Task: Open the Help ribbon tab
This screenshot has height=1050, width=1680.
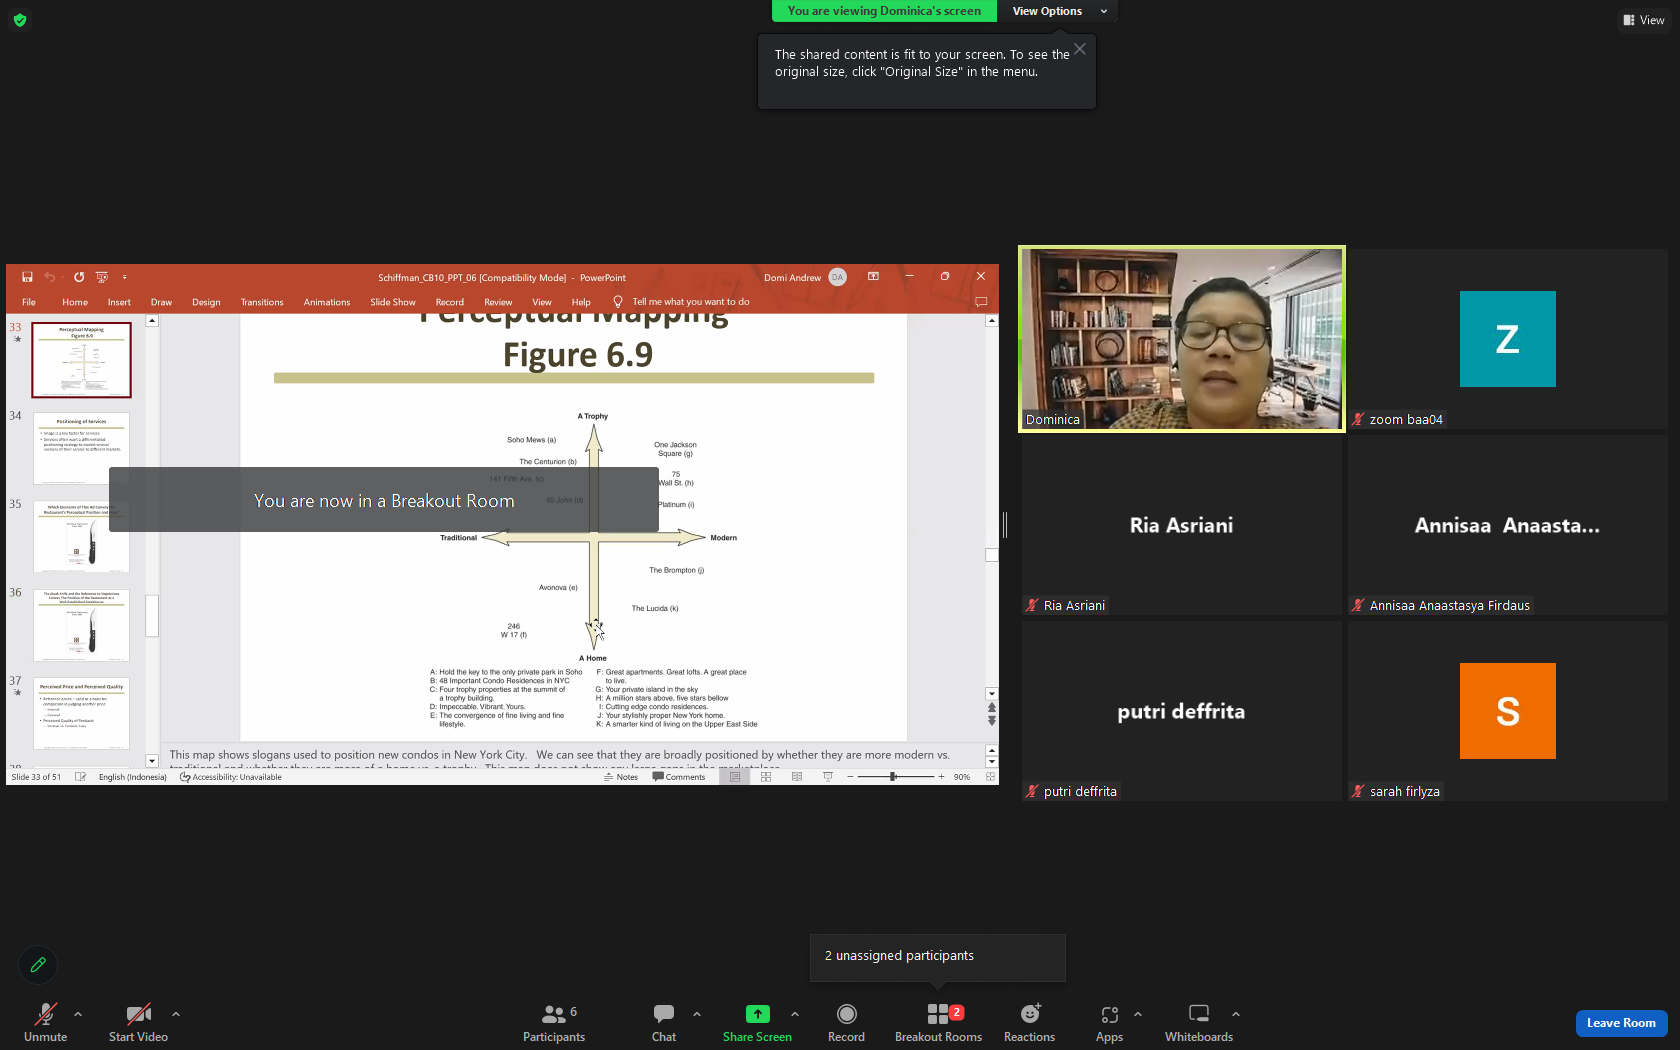Action: pos(581,302)
